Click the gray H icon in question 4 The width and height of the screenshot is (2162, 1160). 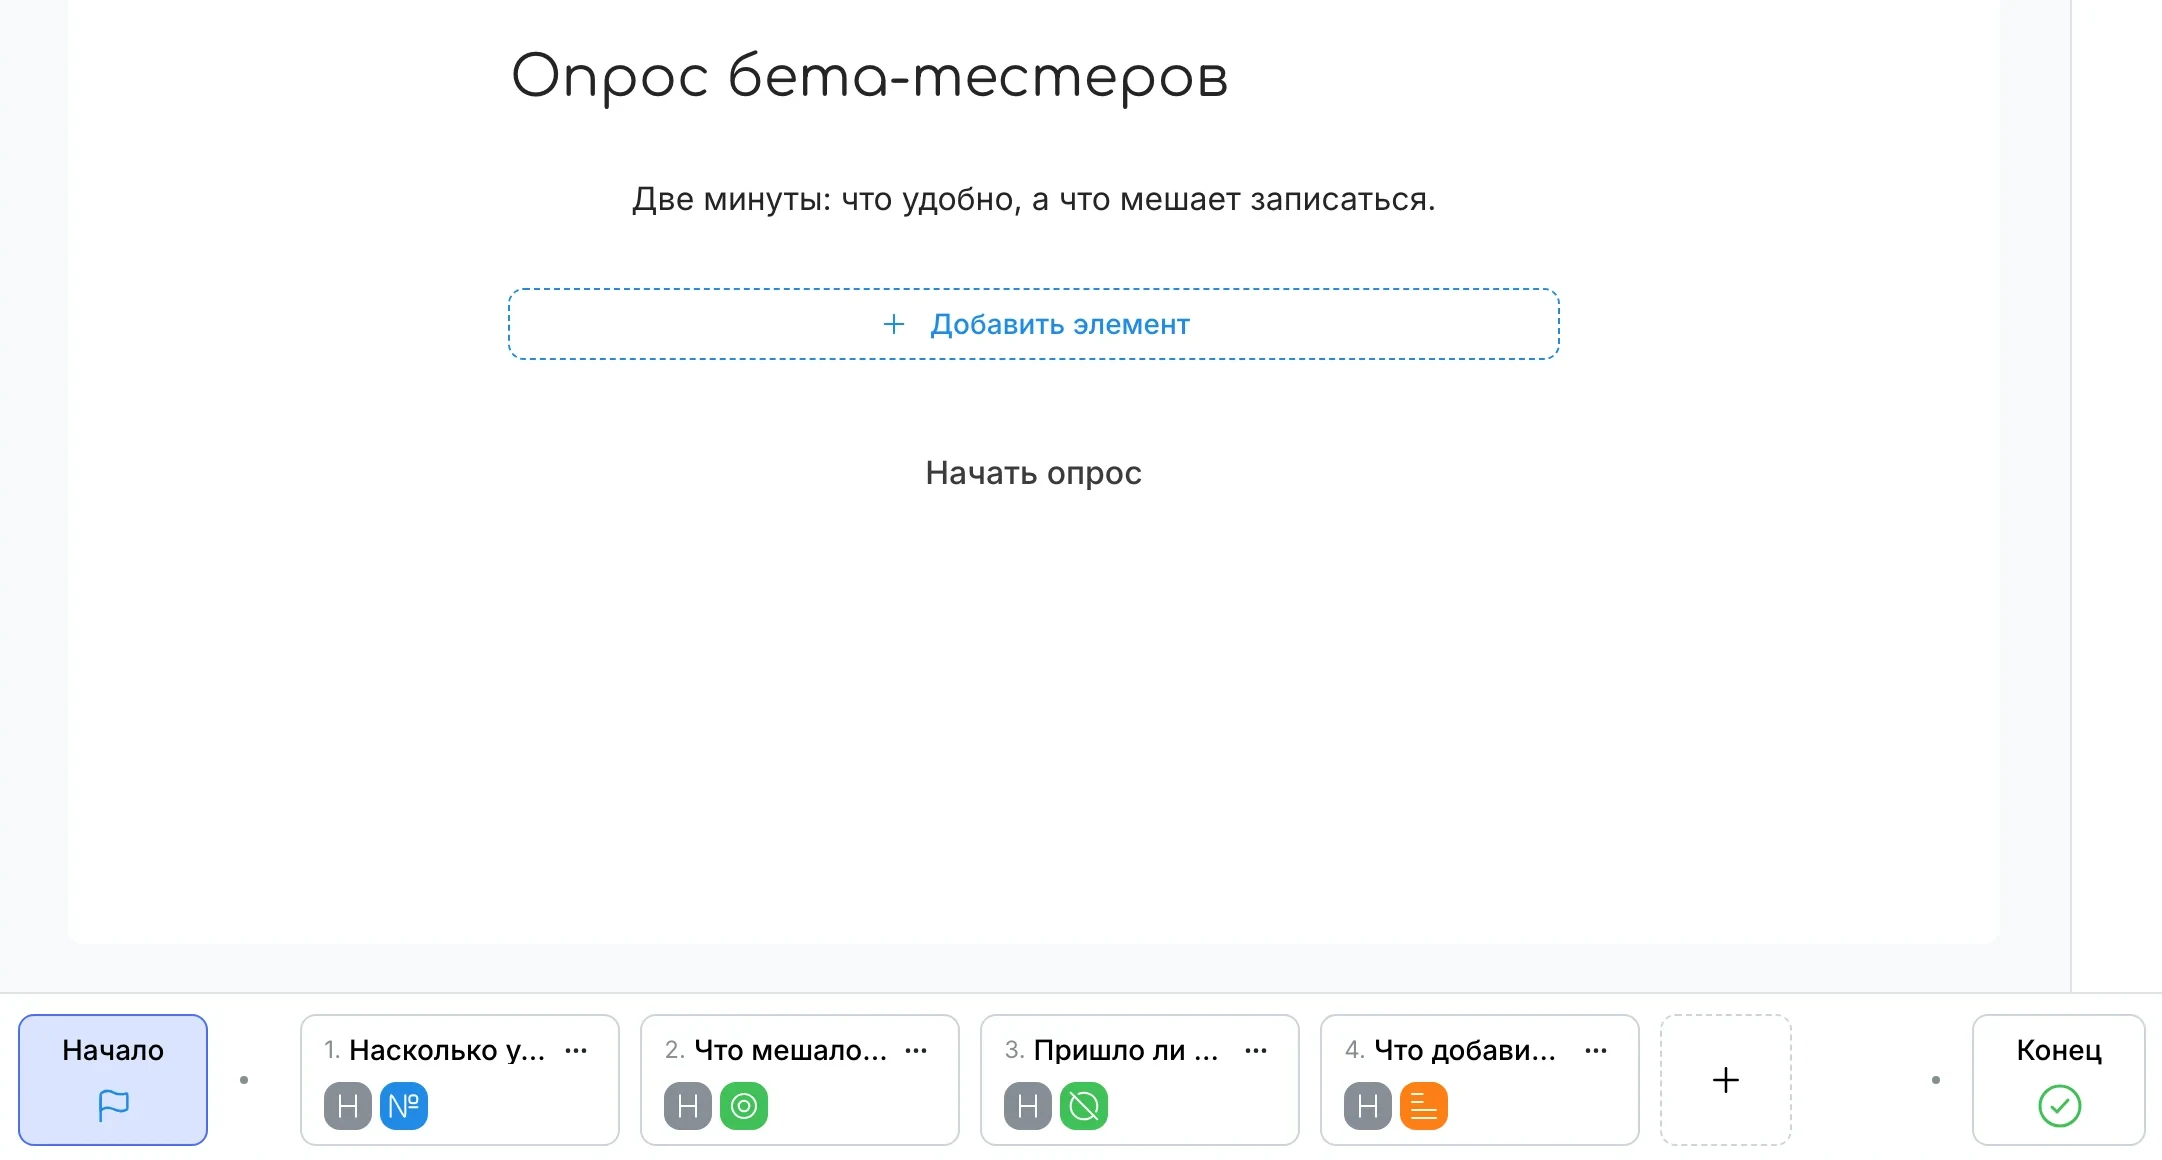(1367, 1106)
